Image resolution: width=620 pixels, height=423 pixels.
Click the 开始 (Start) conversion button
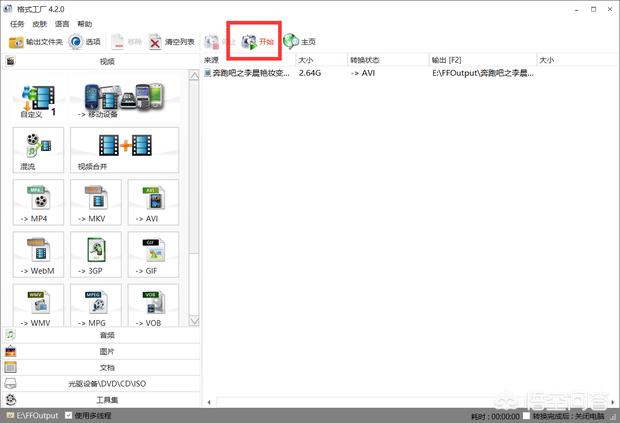tap(257, 42)
